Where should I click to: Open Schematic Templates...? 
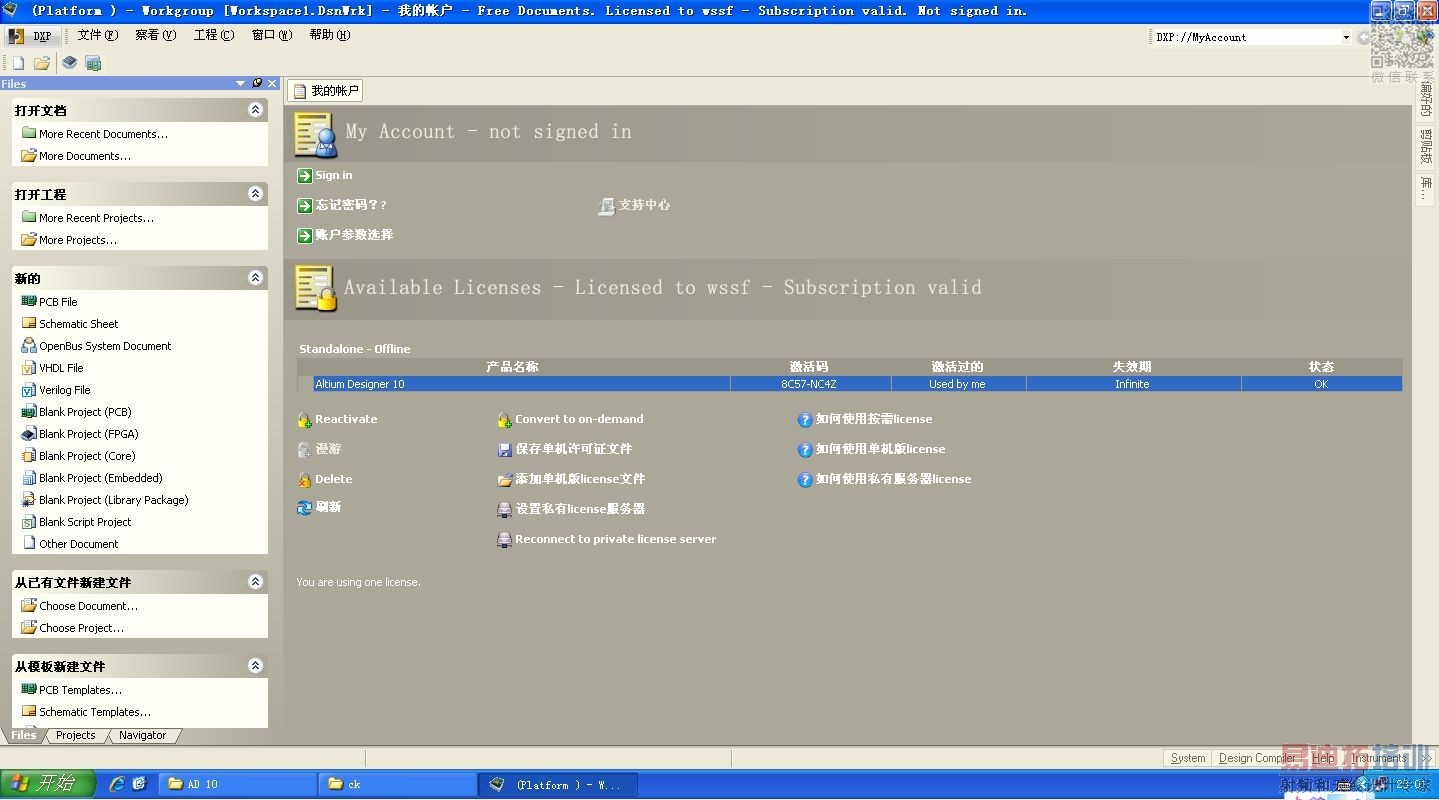click(x=95, y=712)
